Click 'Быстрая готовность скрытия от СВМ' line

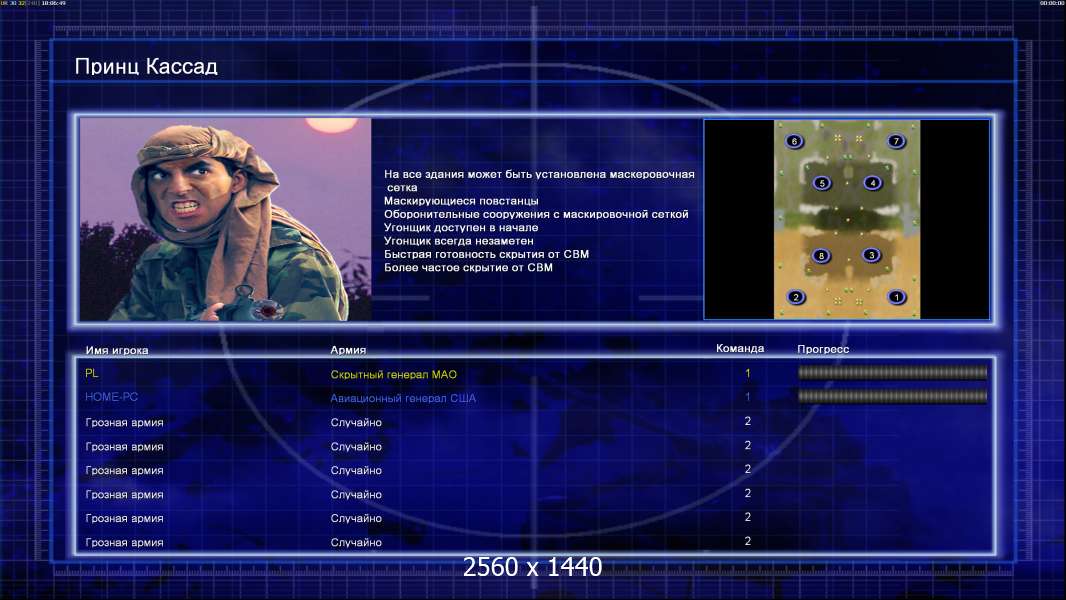pos(486,254)
